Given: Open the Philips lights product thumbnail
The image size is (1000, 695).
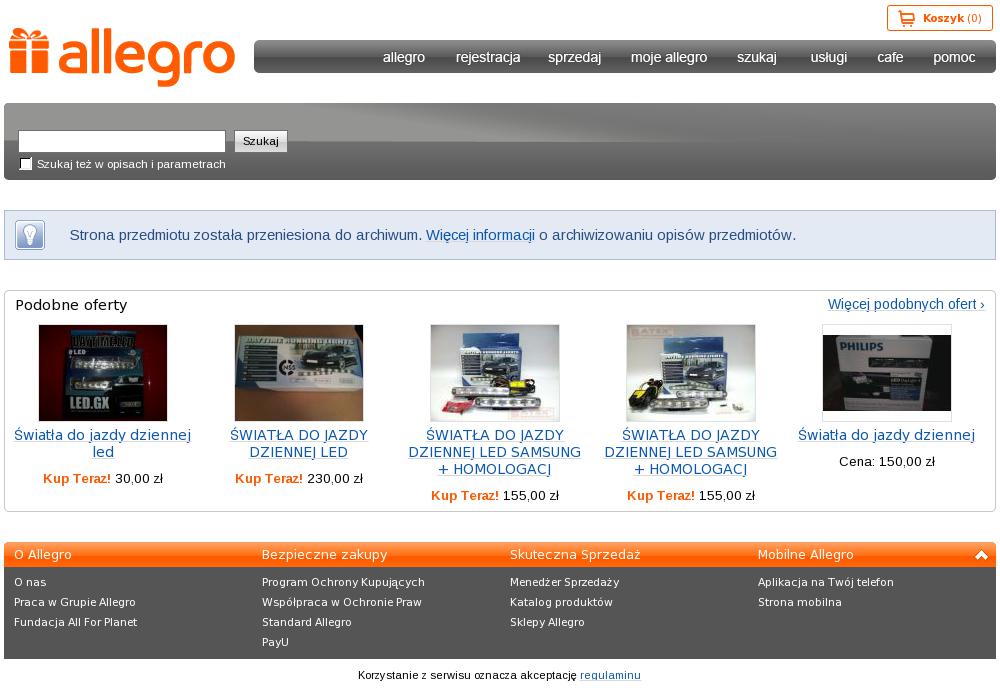Looking at the screenshot, I should [x=886, y=373].
